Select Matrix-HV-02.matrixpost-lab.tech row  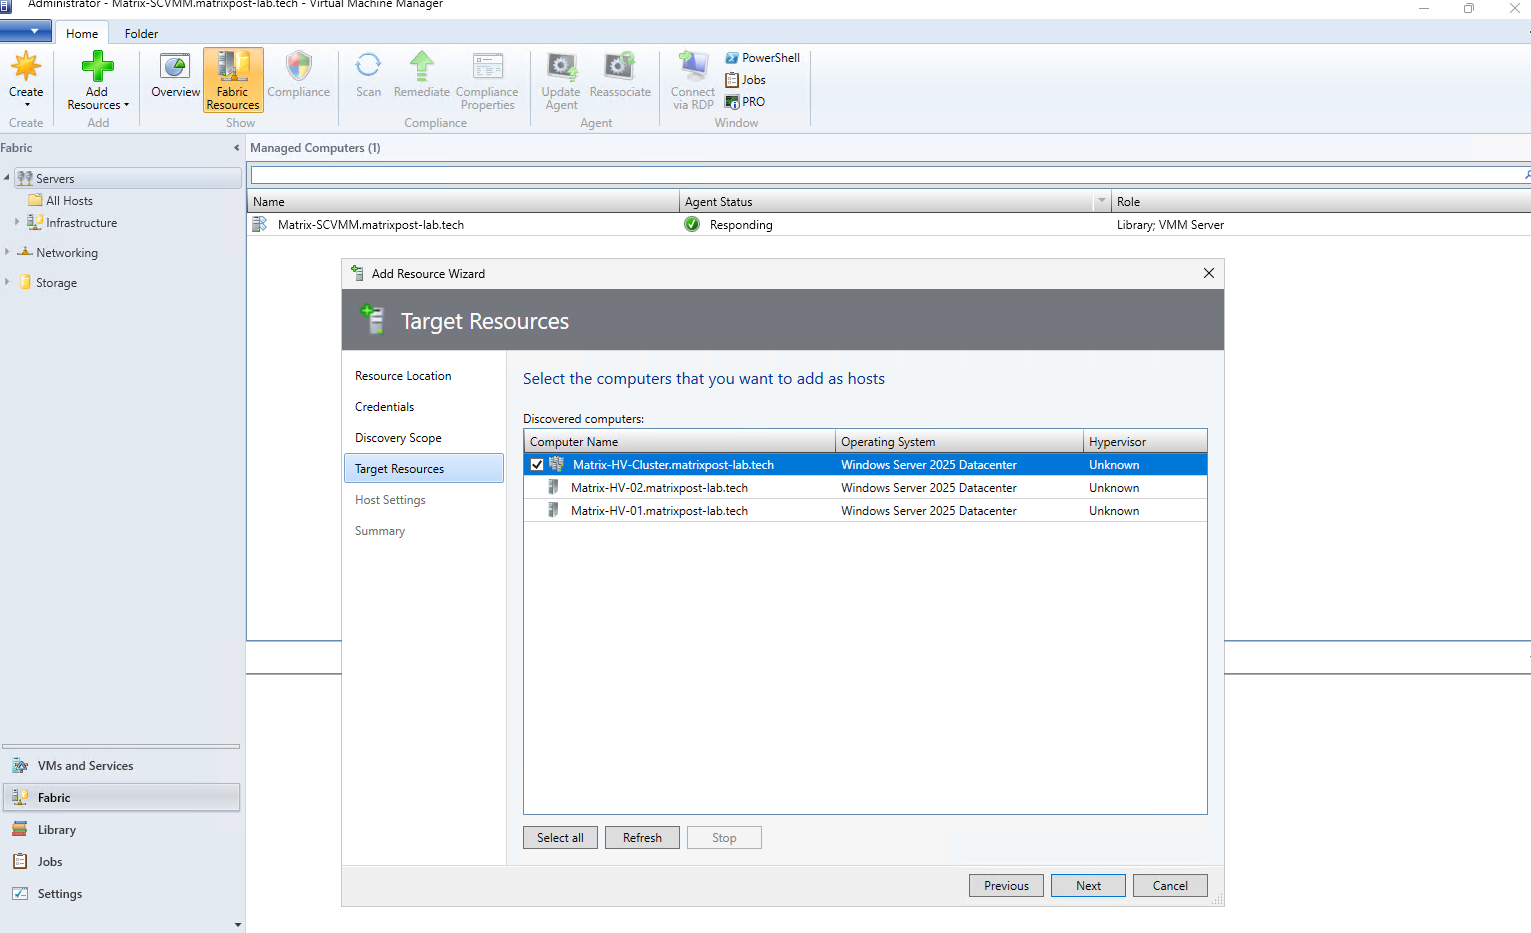click(x=865, y=488)
